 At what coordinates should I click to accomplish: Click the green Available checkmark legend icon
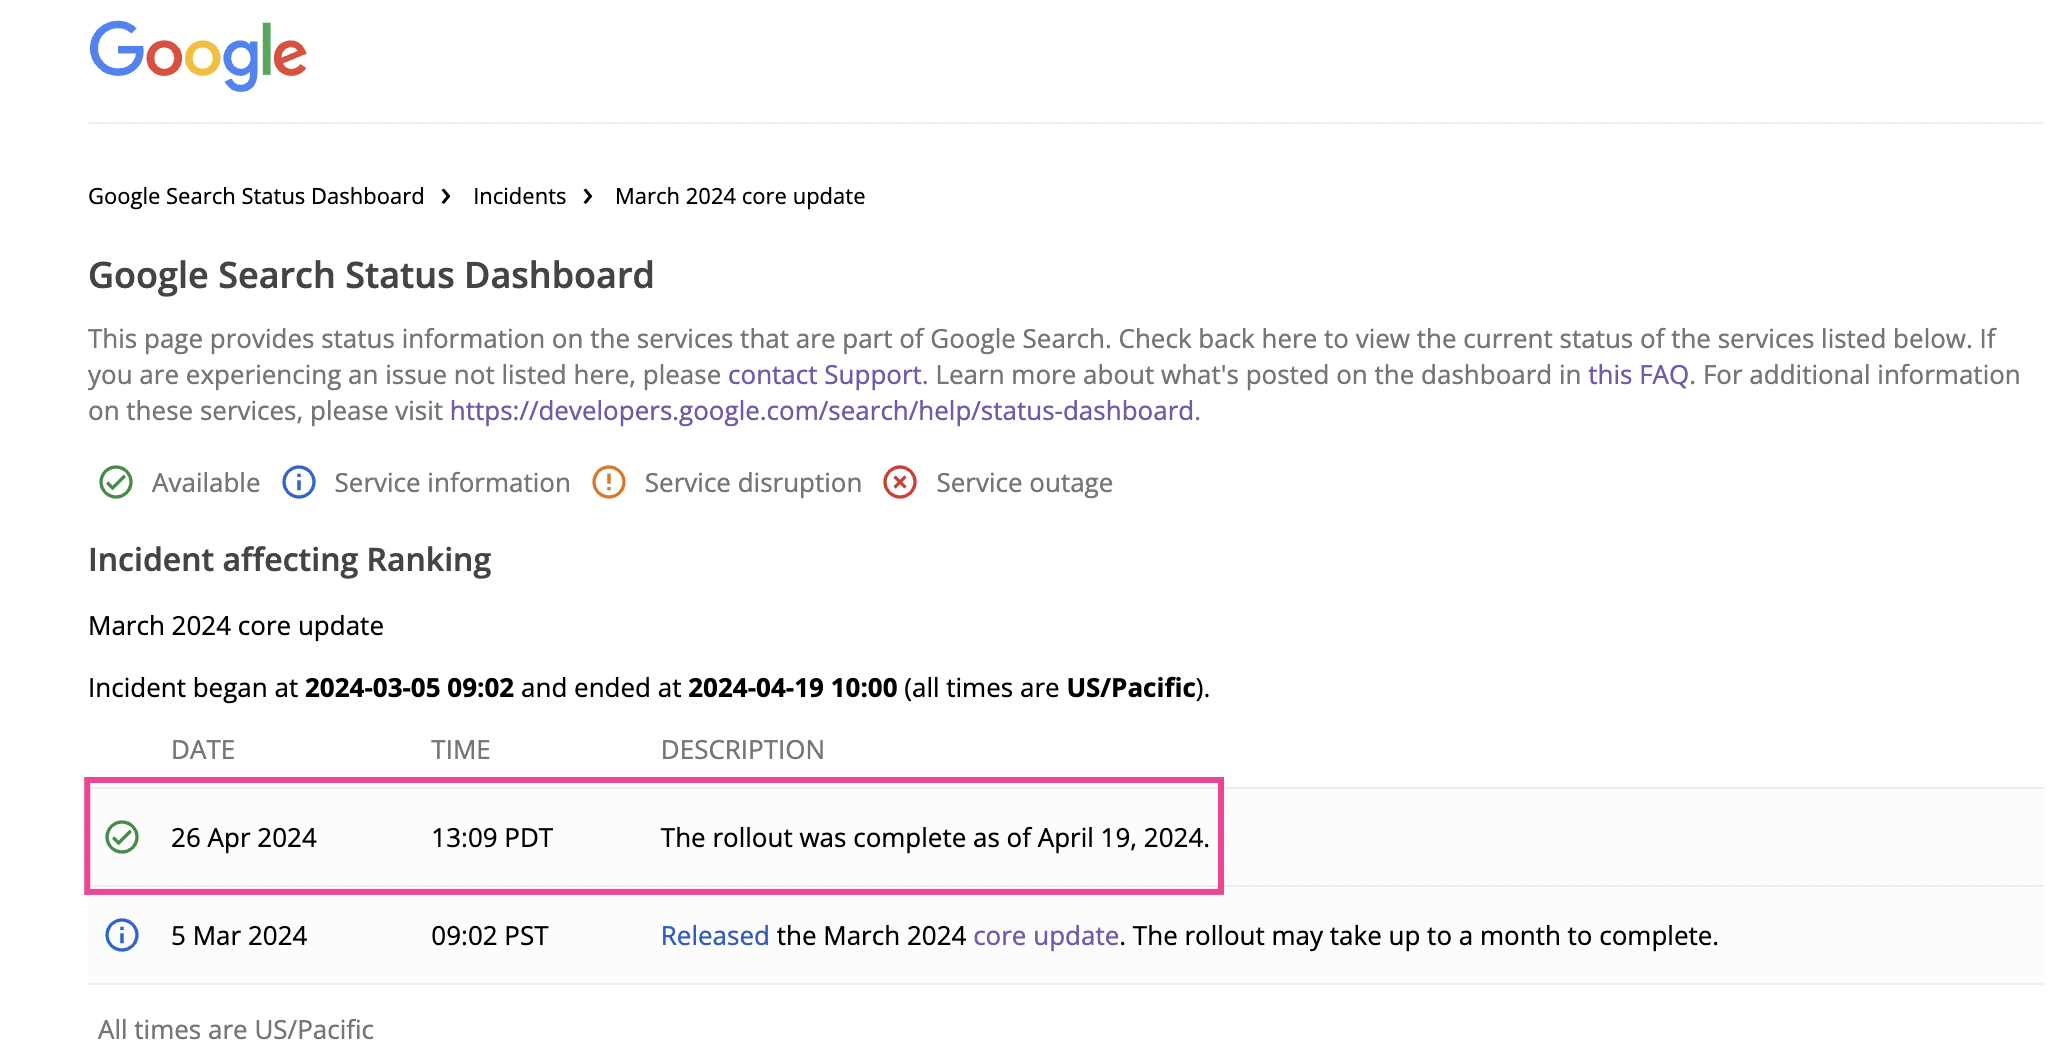116,482
